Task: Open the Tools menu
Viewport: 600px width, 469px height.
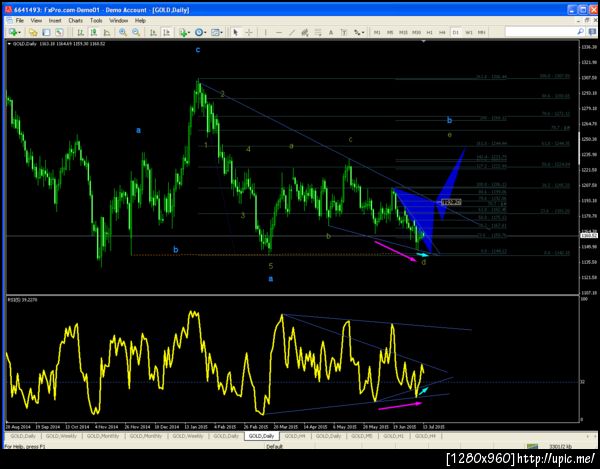Action: click(x=96, y=20)
